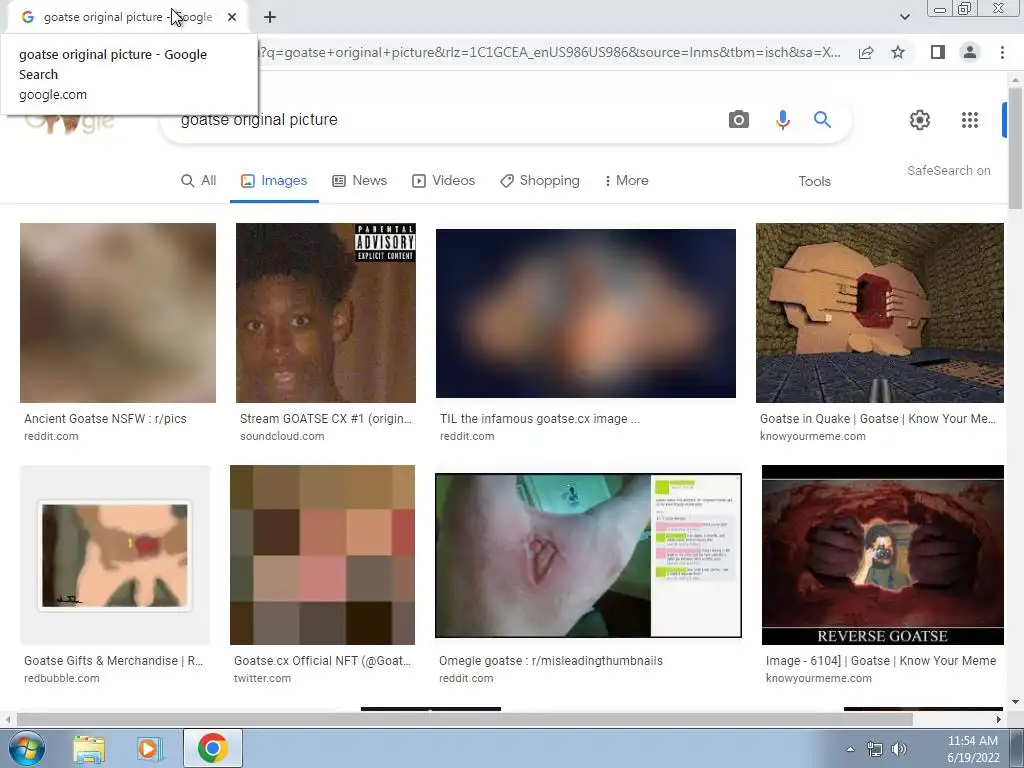
Task: Click the URL in the address bar
Action: (x=549, y=52)
